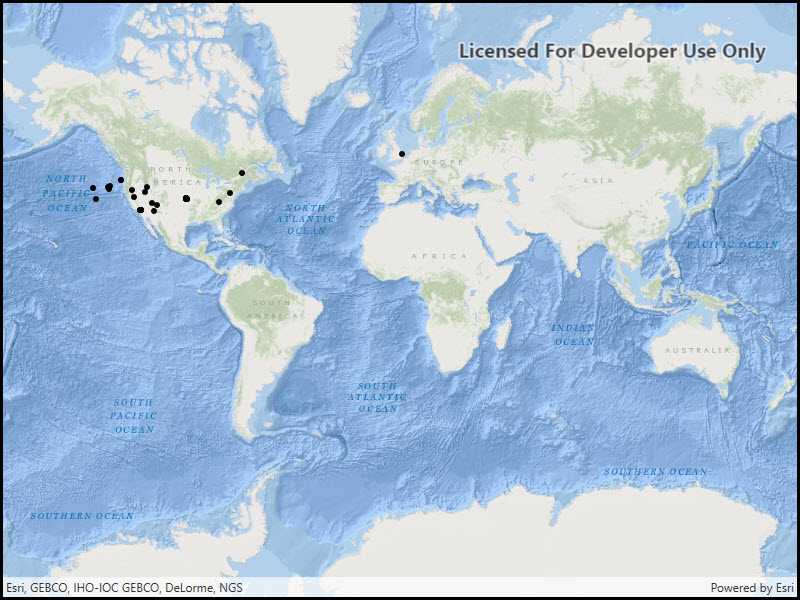Click the 'Licensed For Developer Use Only' watermark
This screenshot has height=600, width=800.
(612, 51)
